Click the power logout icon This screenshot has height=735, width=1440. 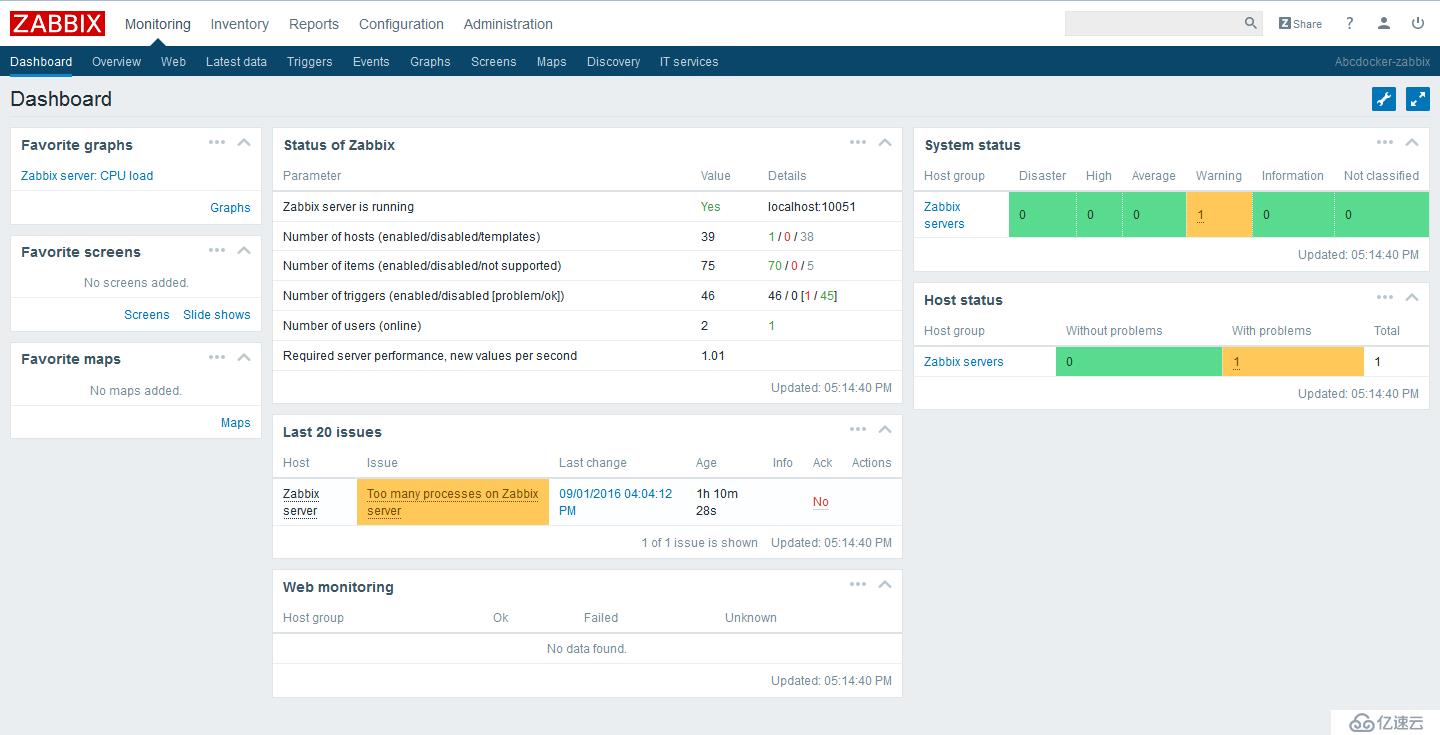[x=1418, y=23]
